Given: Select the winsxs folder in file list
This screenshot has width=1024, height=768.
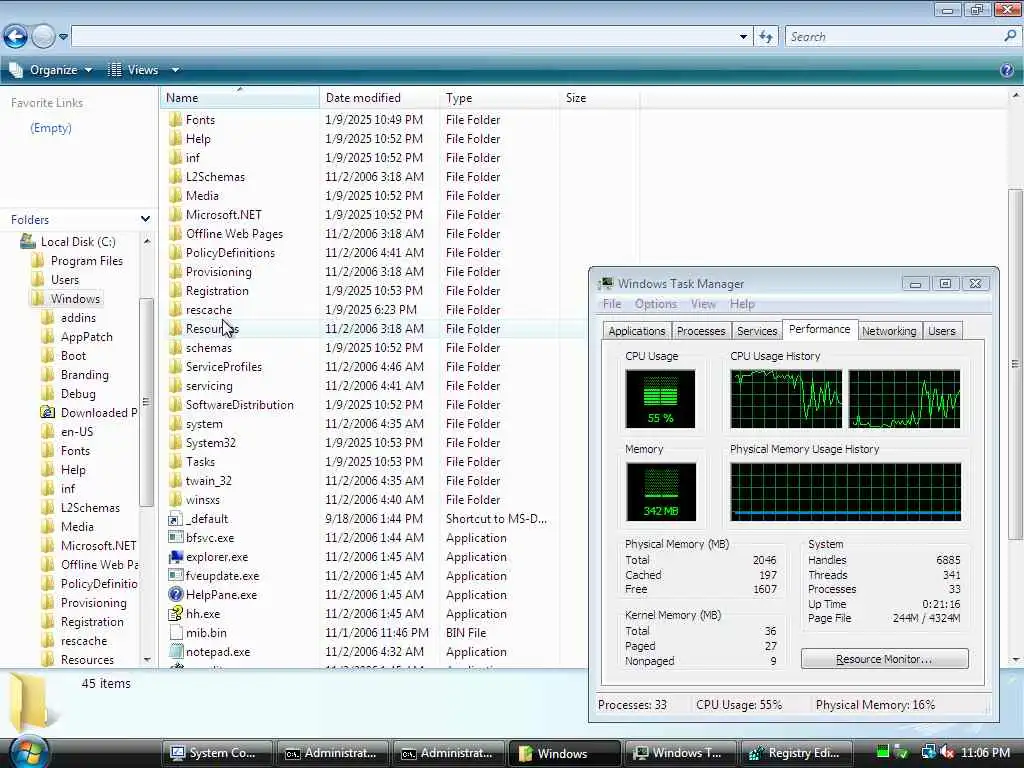Looking at the screenshot, I should 202,500.
